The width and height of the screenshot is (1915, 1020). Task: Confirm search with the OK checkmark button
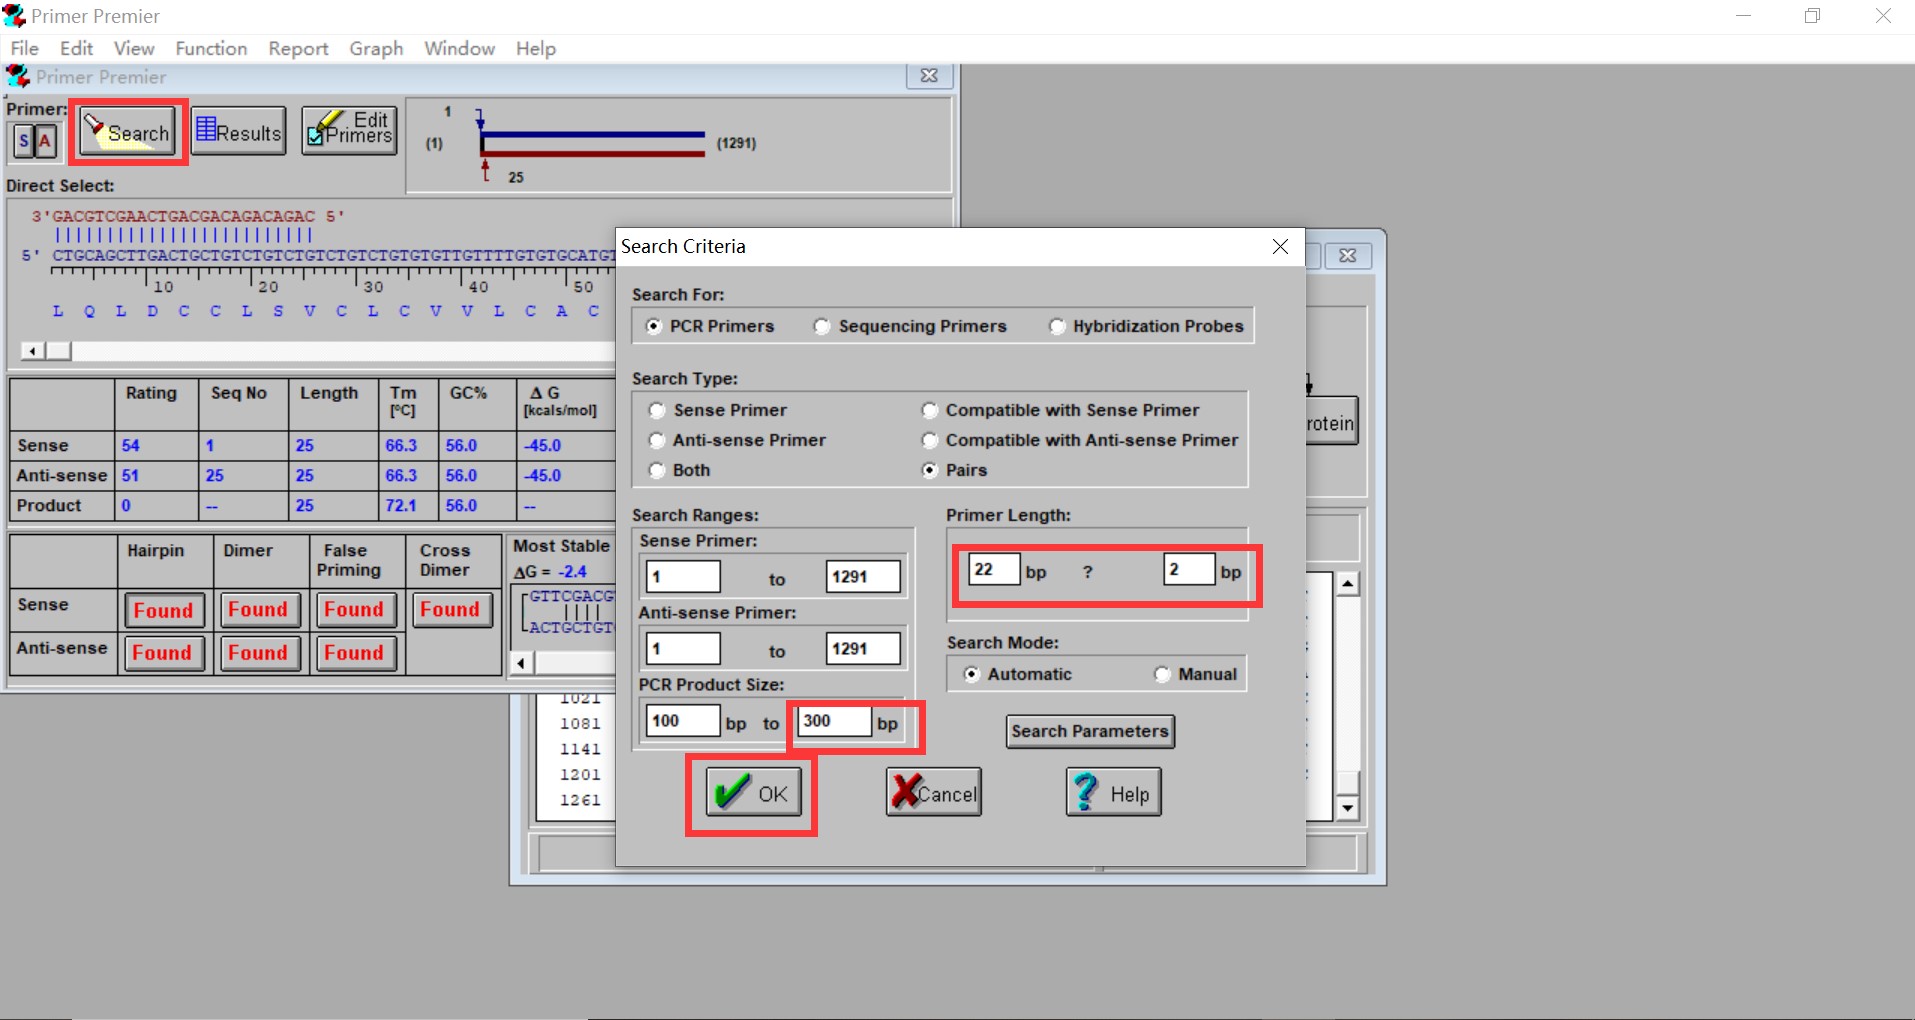point(753,793)
